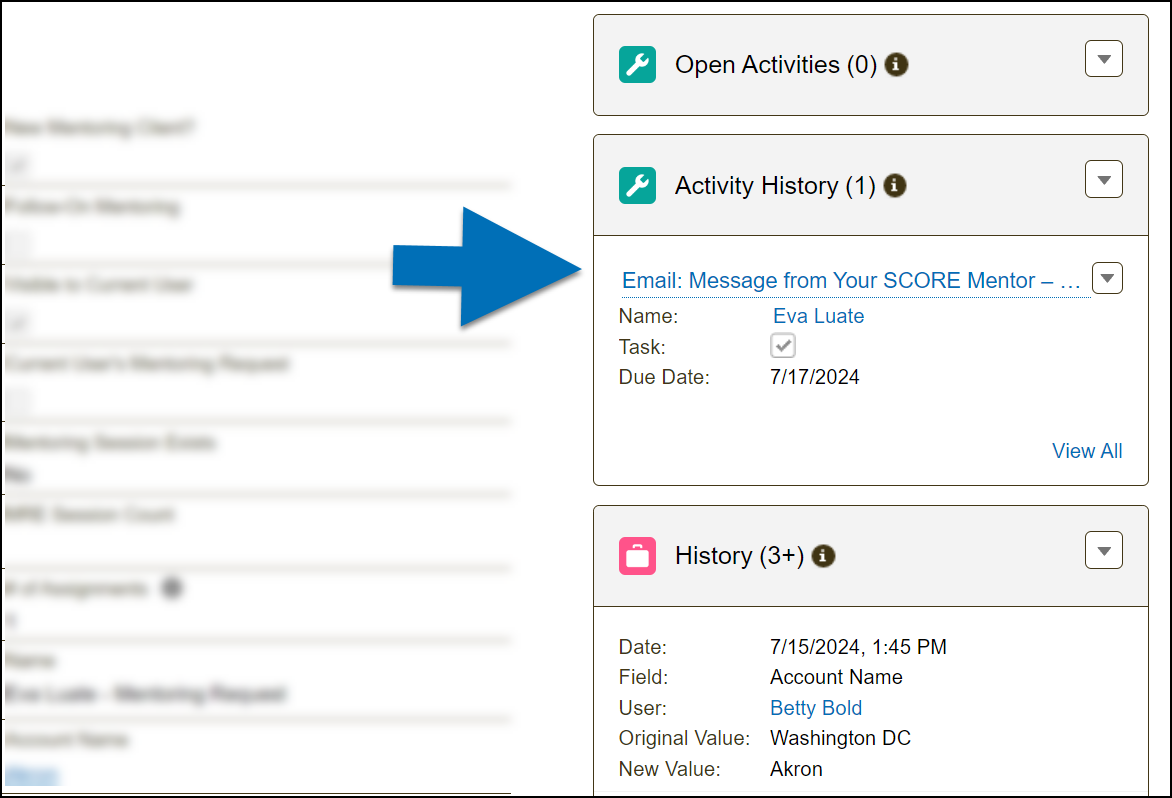Click the info icon beside Open Activities
This screenshot has height=798, width=1172.
pyautogui.click(x=896, y=64)
